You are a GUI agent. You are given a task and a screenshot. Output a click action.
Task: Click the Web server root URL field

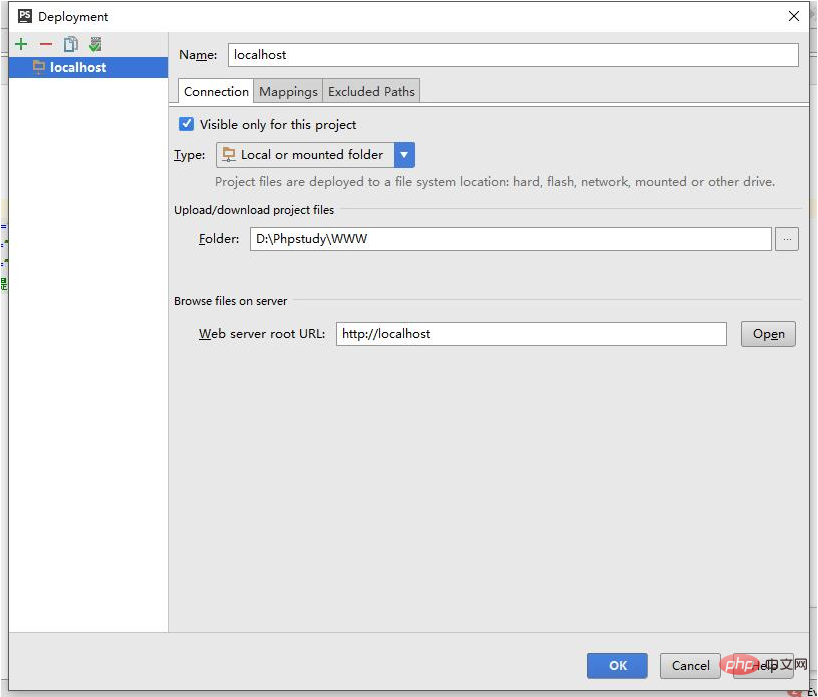coord(531,334)
